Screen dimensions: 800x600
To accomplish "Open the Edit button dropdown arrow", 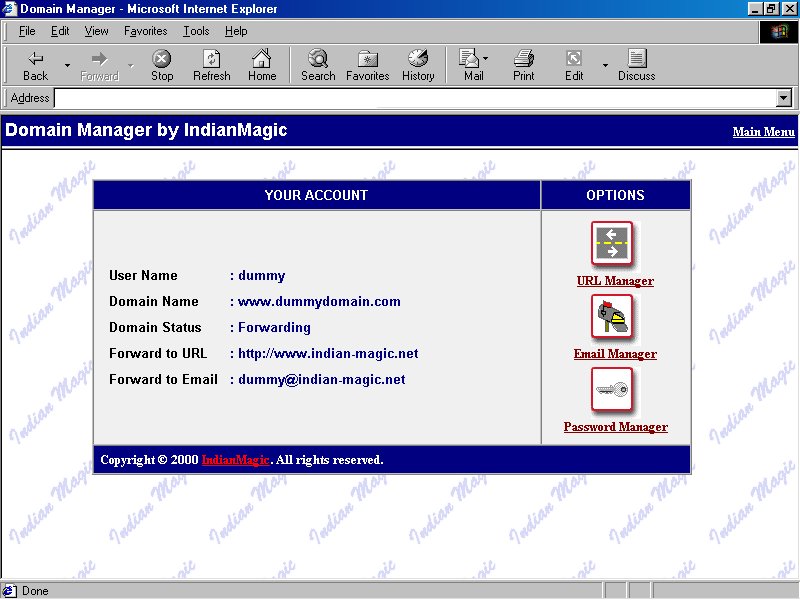I will tap(605, 65).
